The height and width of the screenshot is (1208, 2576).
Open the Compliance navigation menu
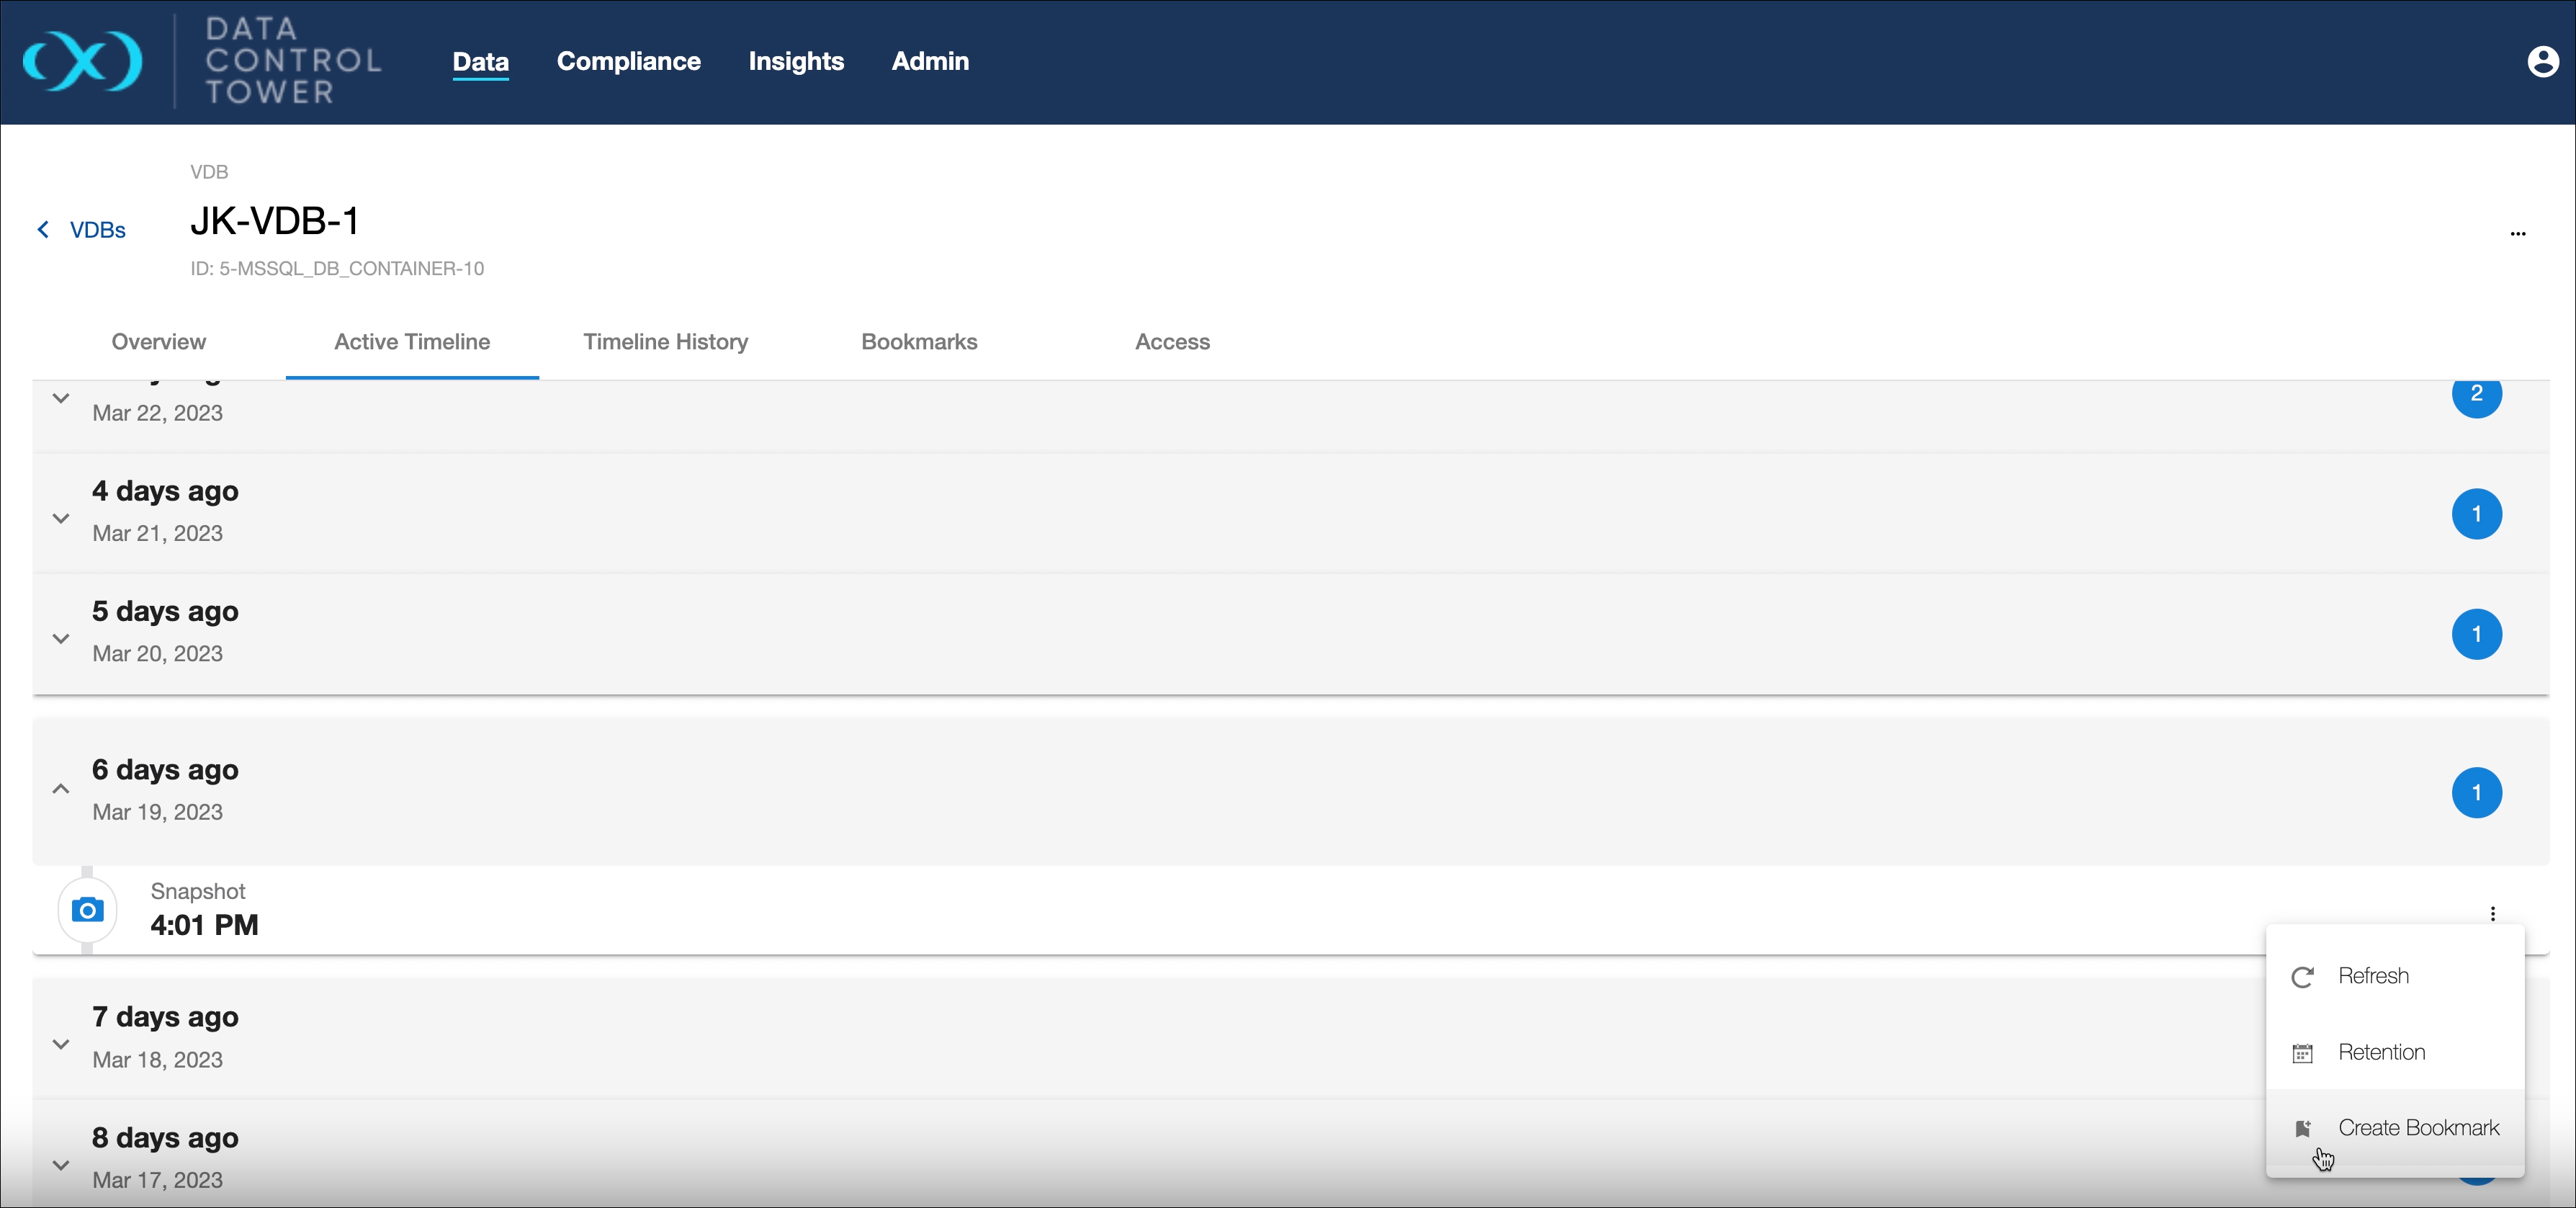click(x=628, y=61)
